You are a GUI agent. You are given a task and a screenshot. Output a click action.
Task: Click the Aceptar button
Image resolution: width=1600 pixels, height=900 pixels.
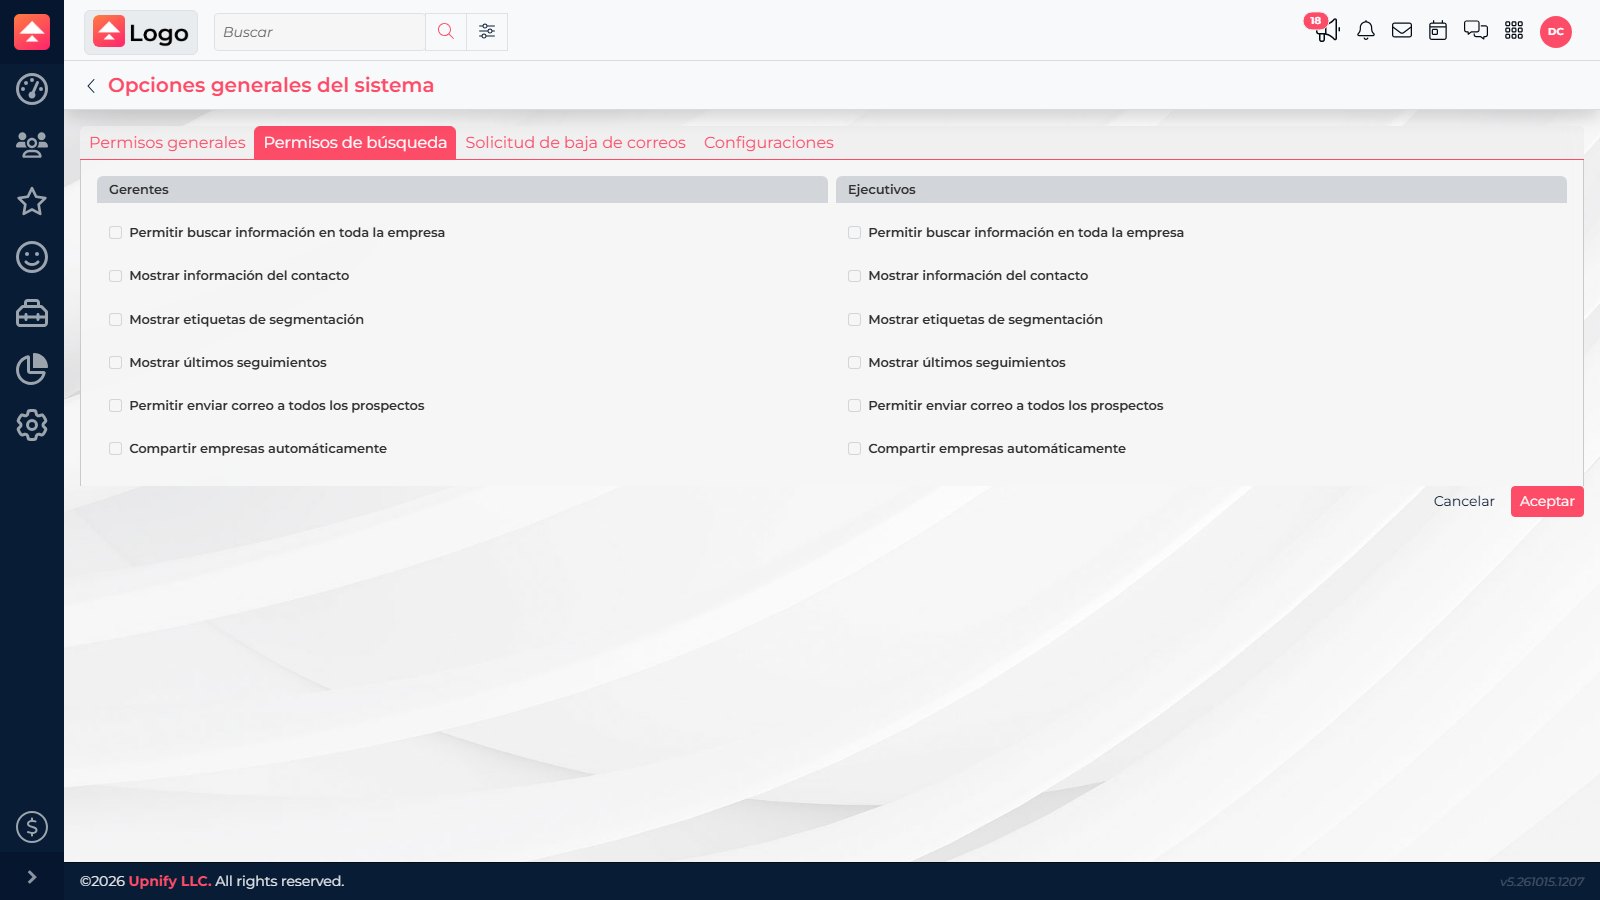(x=1547, y=501)
